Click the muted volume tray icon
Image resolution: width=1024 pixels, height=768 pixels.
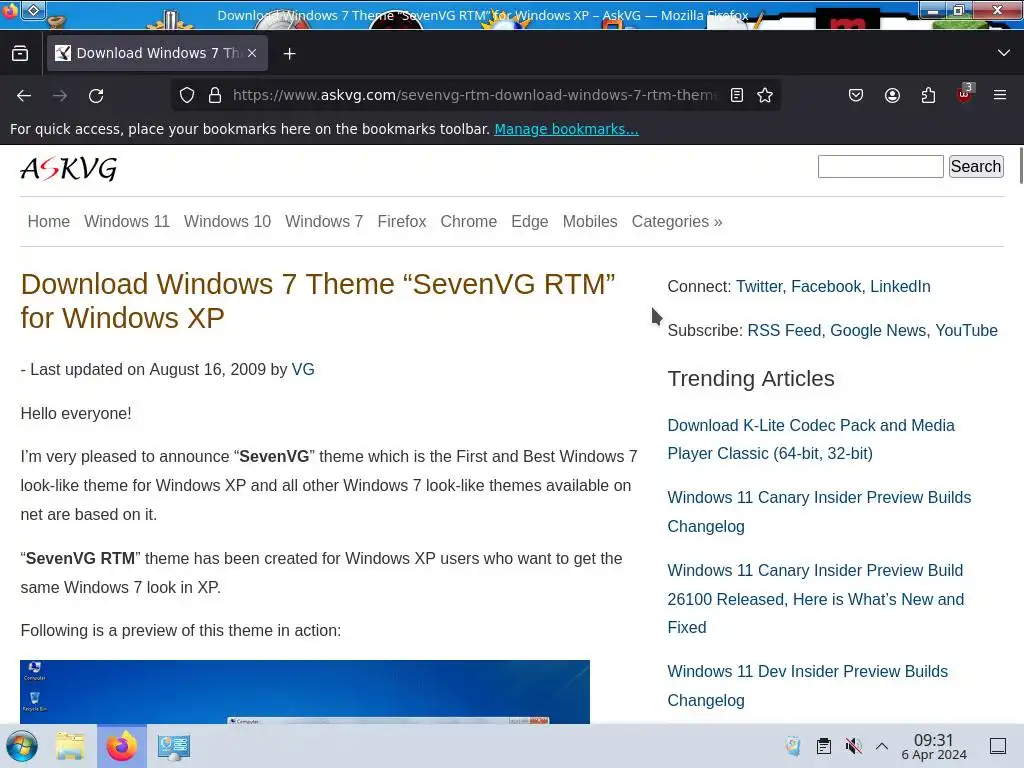[x=853, y=746]
